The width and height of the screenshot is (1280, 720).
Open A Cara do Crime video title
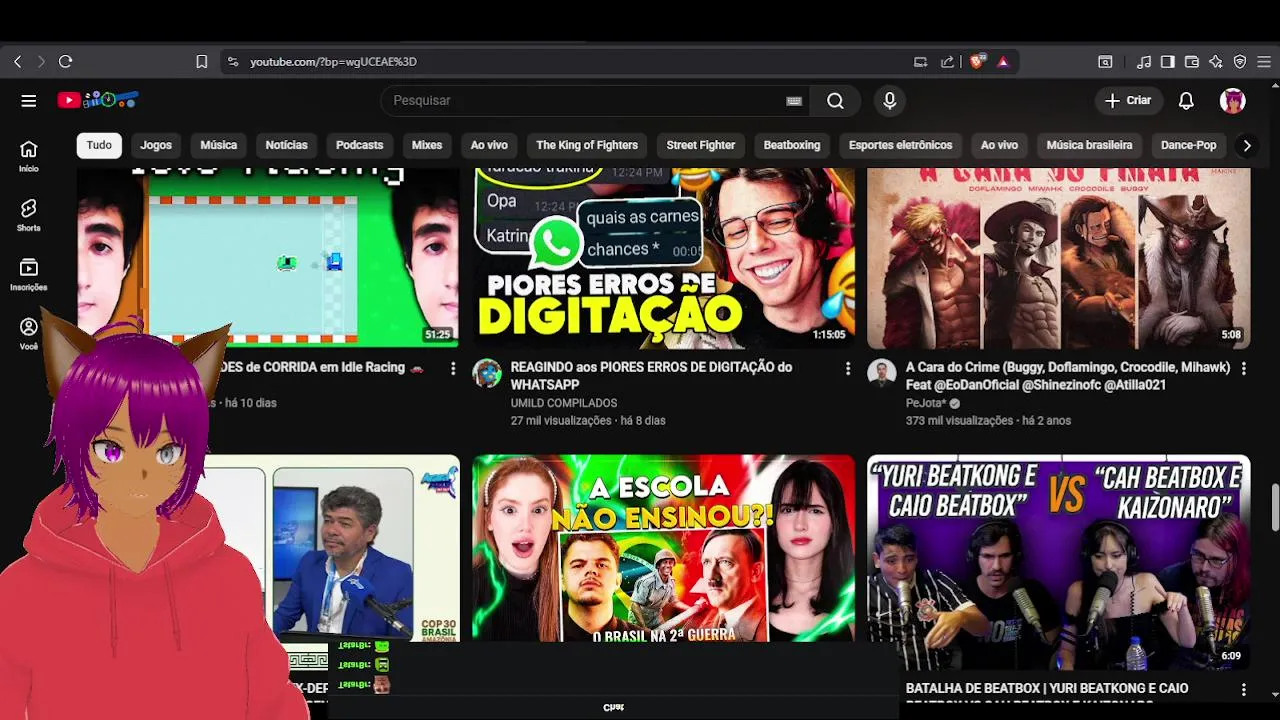[1067, 376]
